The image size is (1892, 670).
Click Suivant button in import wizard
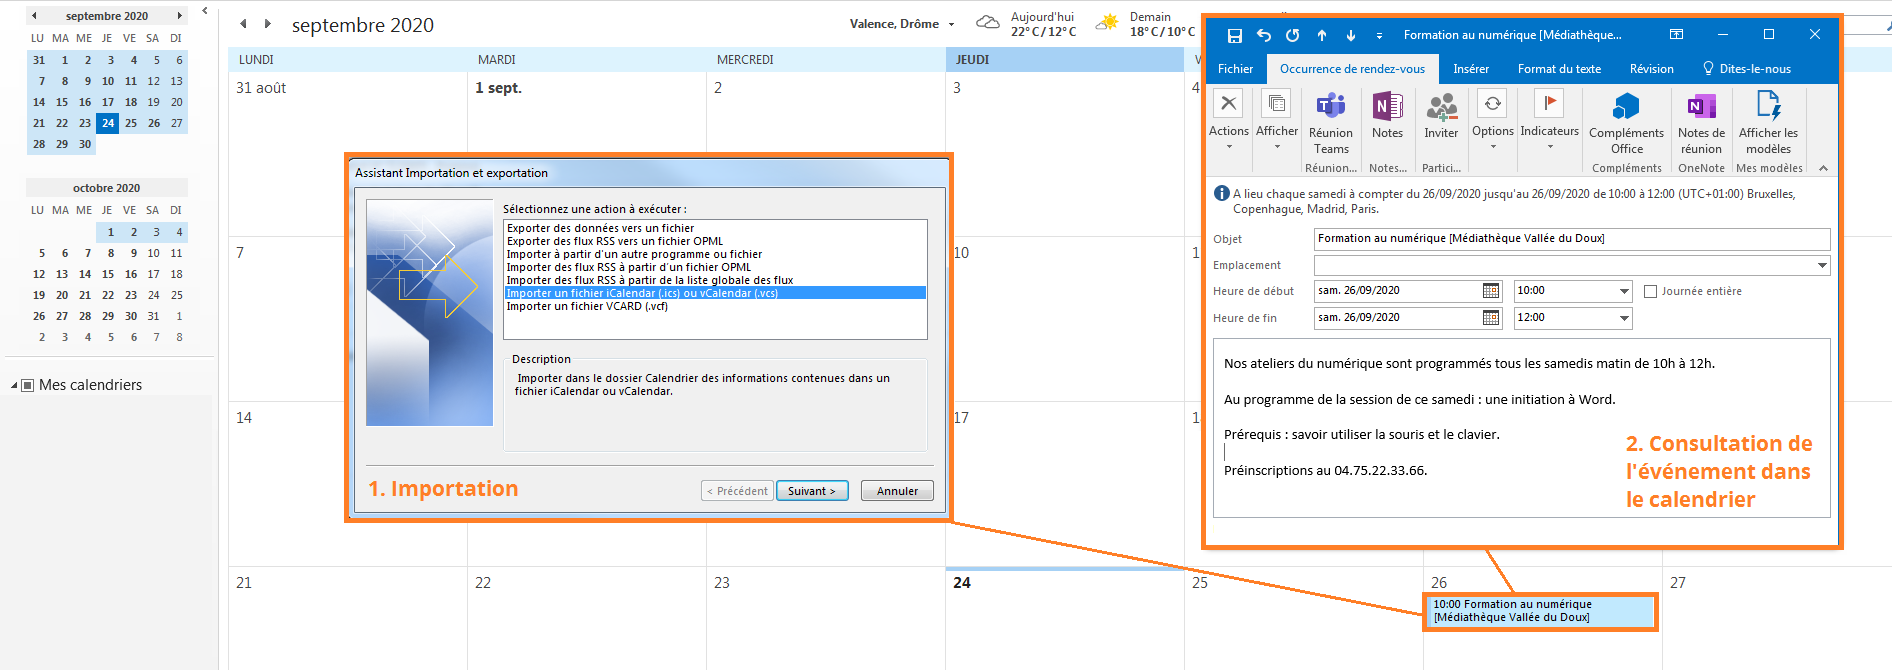pos(812,491)
